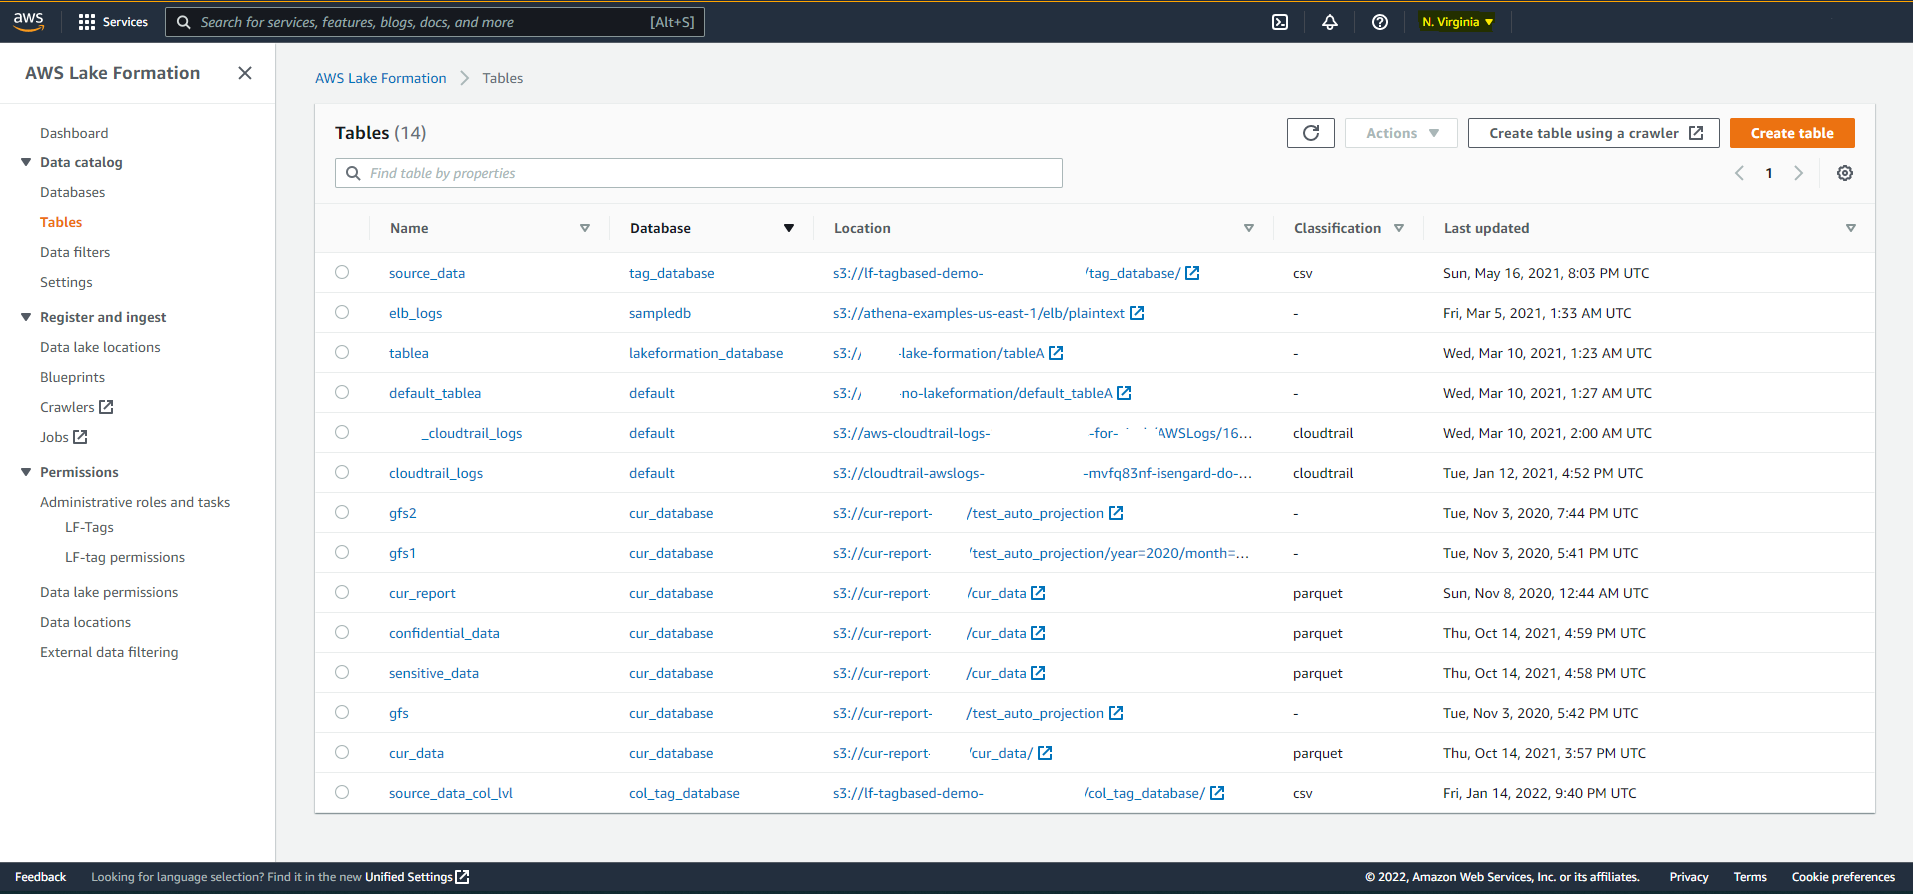Close the AWS Lake Formation sidebar
This screenshot has width=1913, height=894.
(x=245, y=73)
